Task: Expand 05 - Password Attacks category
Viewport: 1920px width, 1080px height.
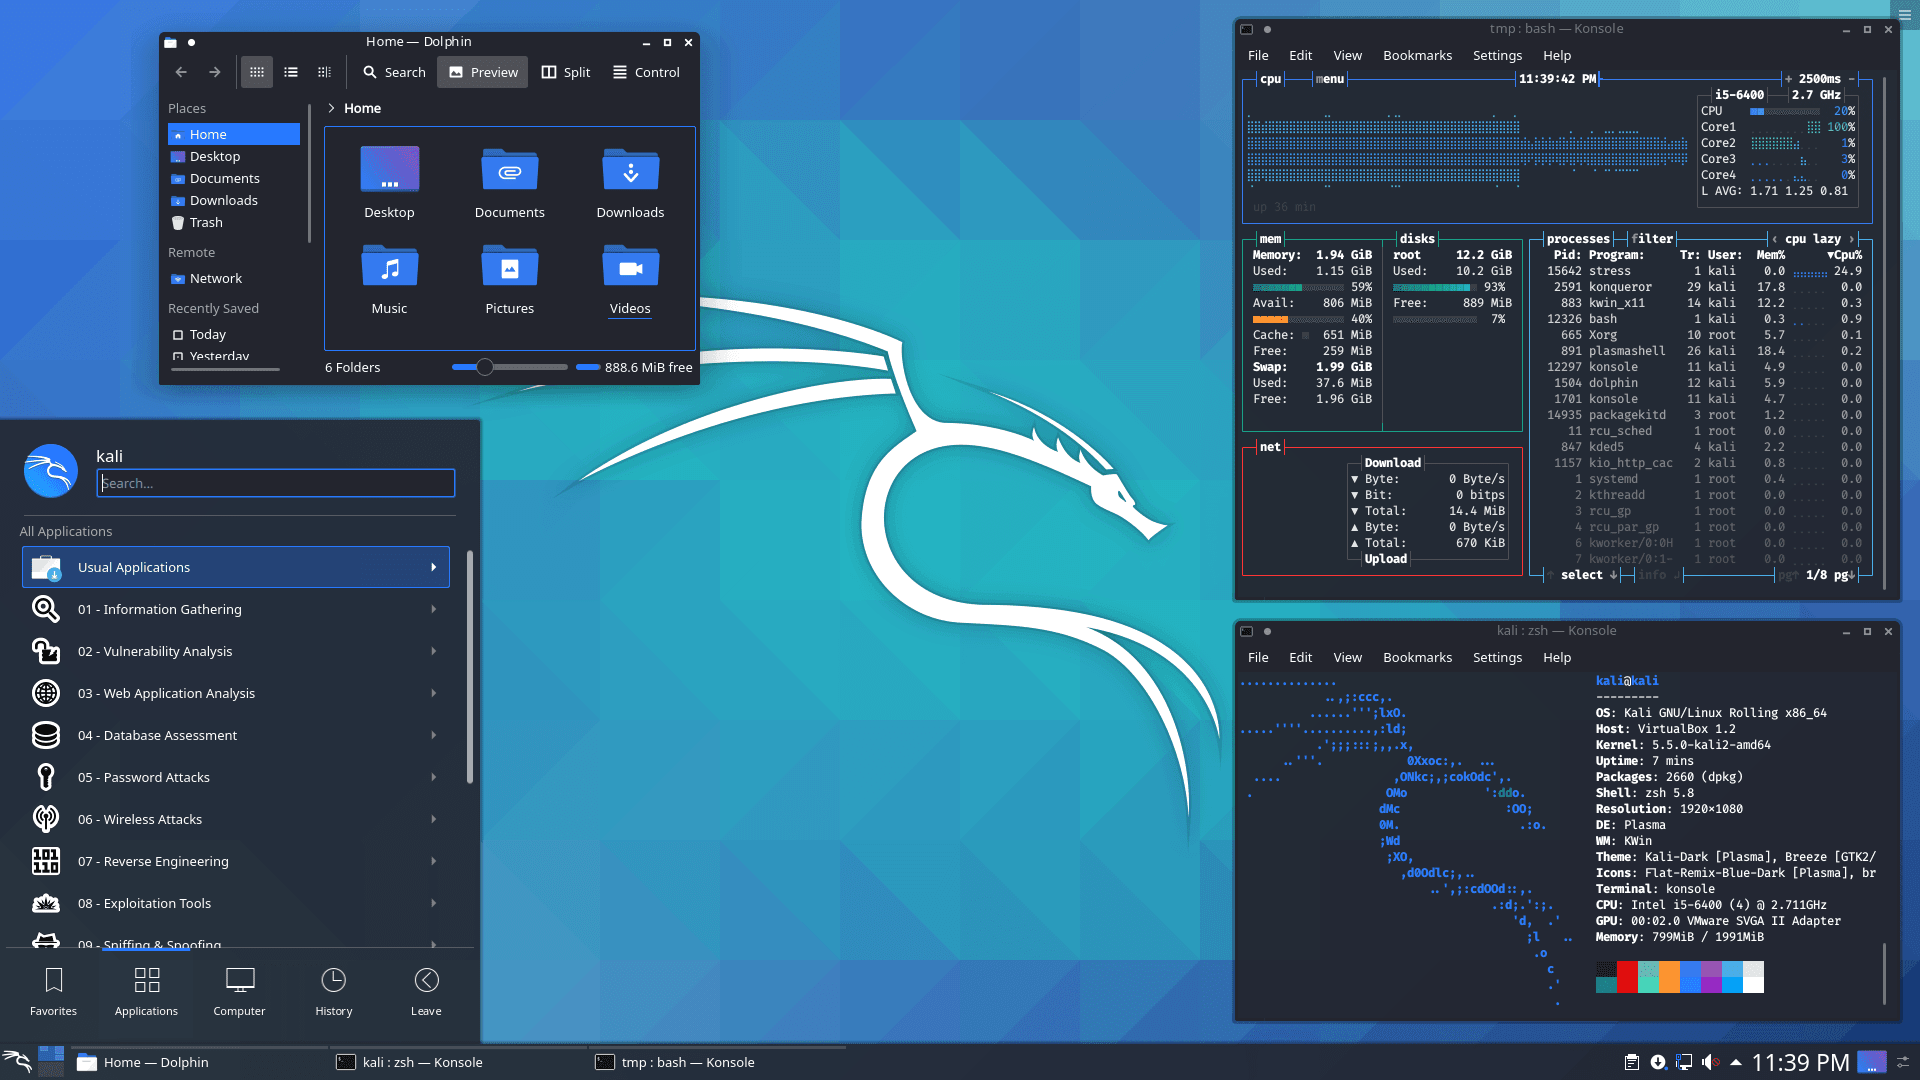Action: click(x=236, y=777)
